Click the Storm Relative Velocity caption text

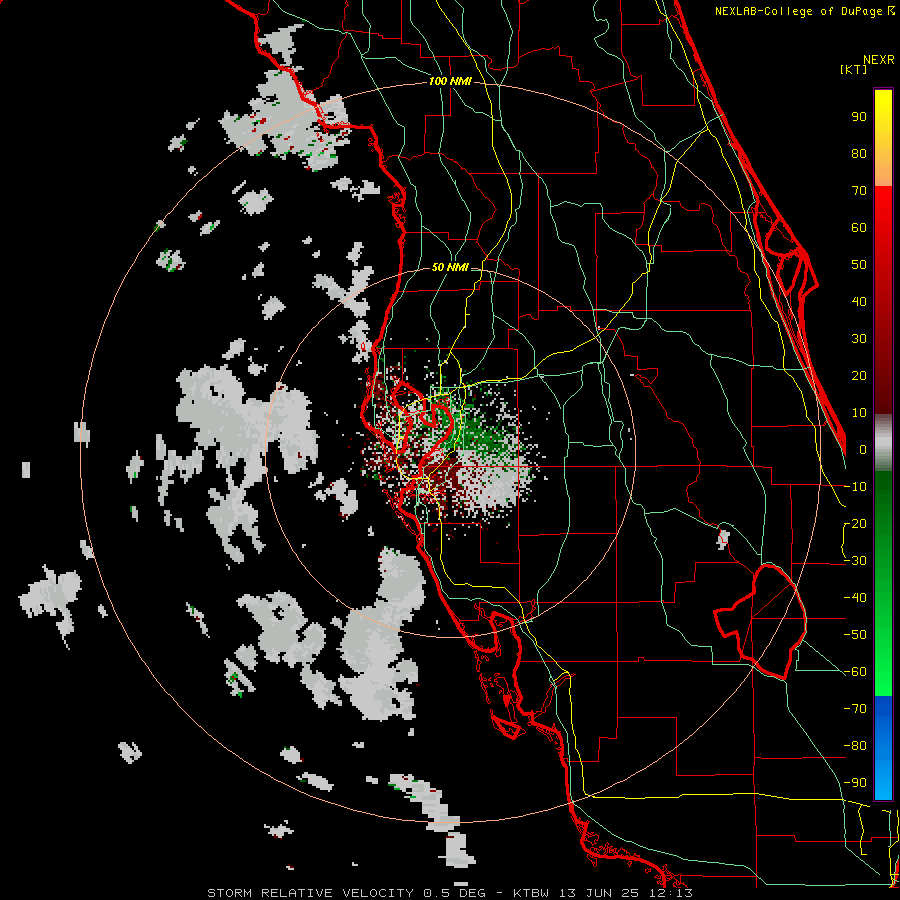tap(450, 893)
